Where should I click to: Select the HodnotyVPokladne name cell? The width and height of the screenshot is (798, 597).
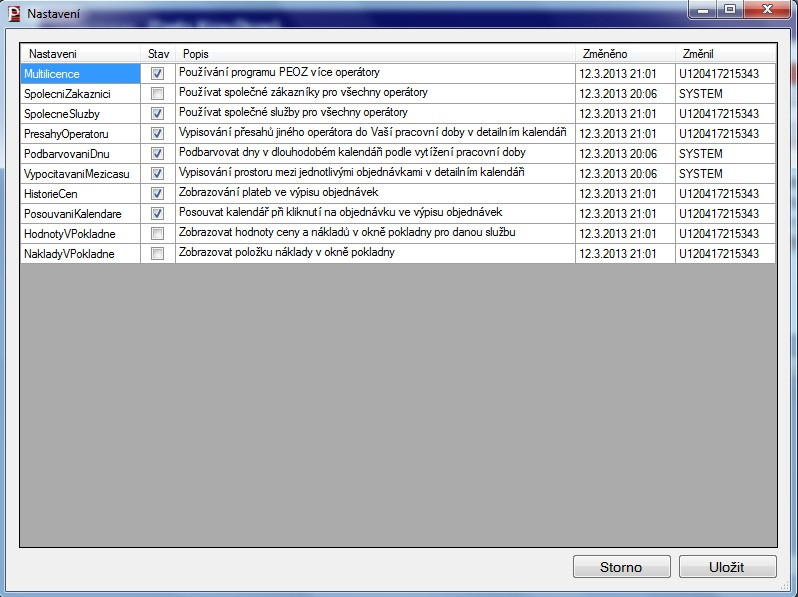[x=80, y=234]
